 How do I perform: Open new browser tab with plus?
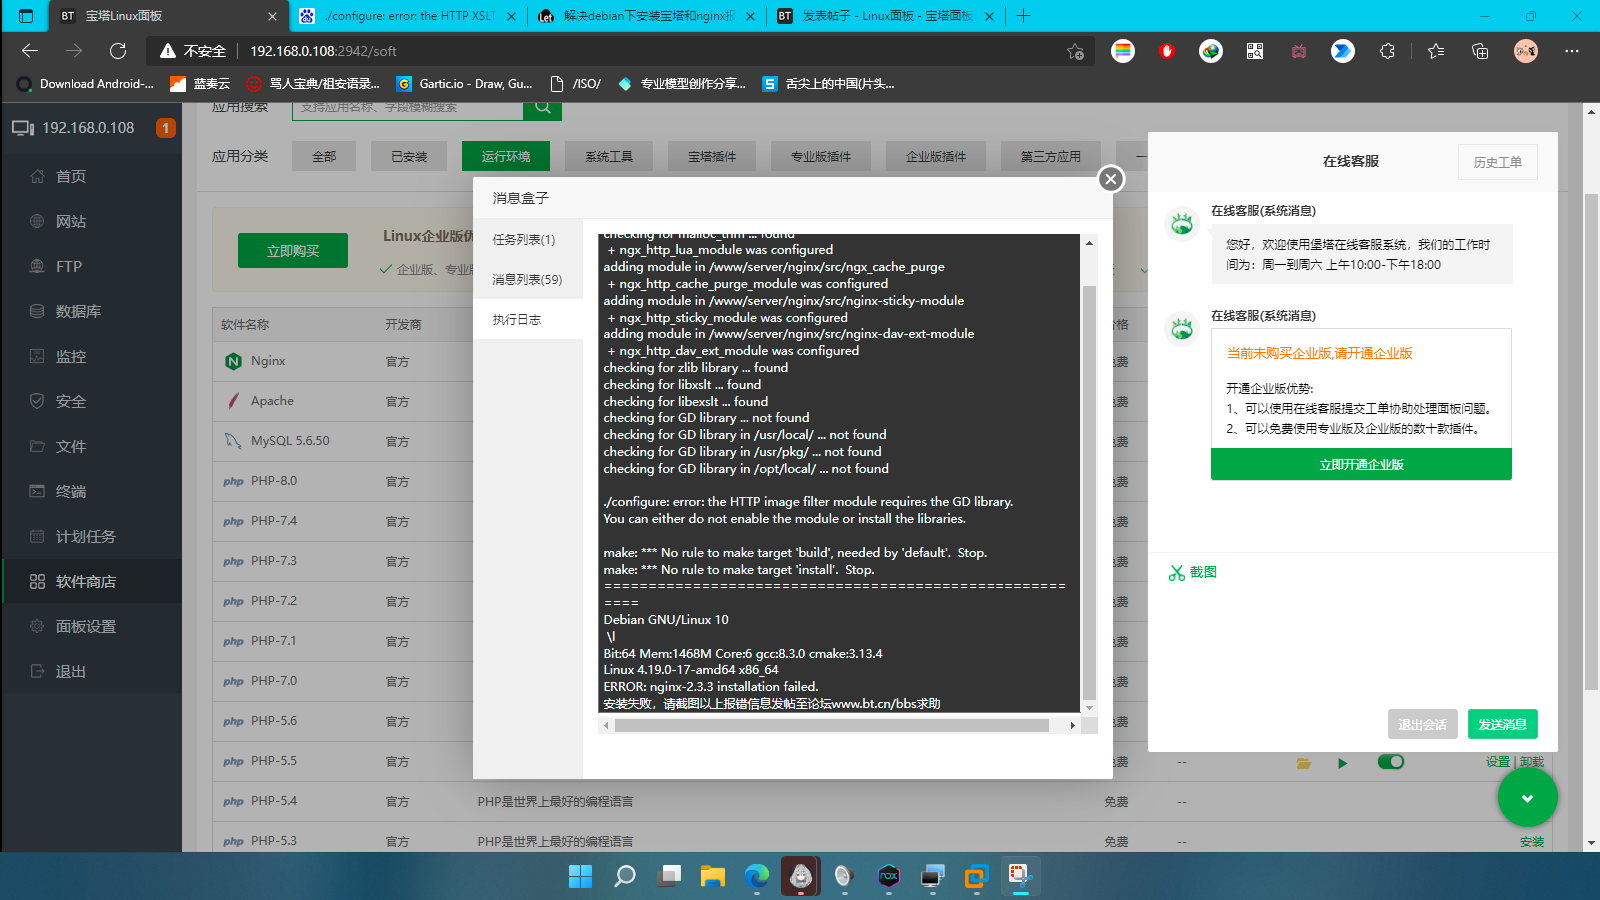pyautogui.click(x=1023, y=16)
